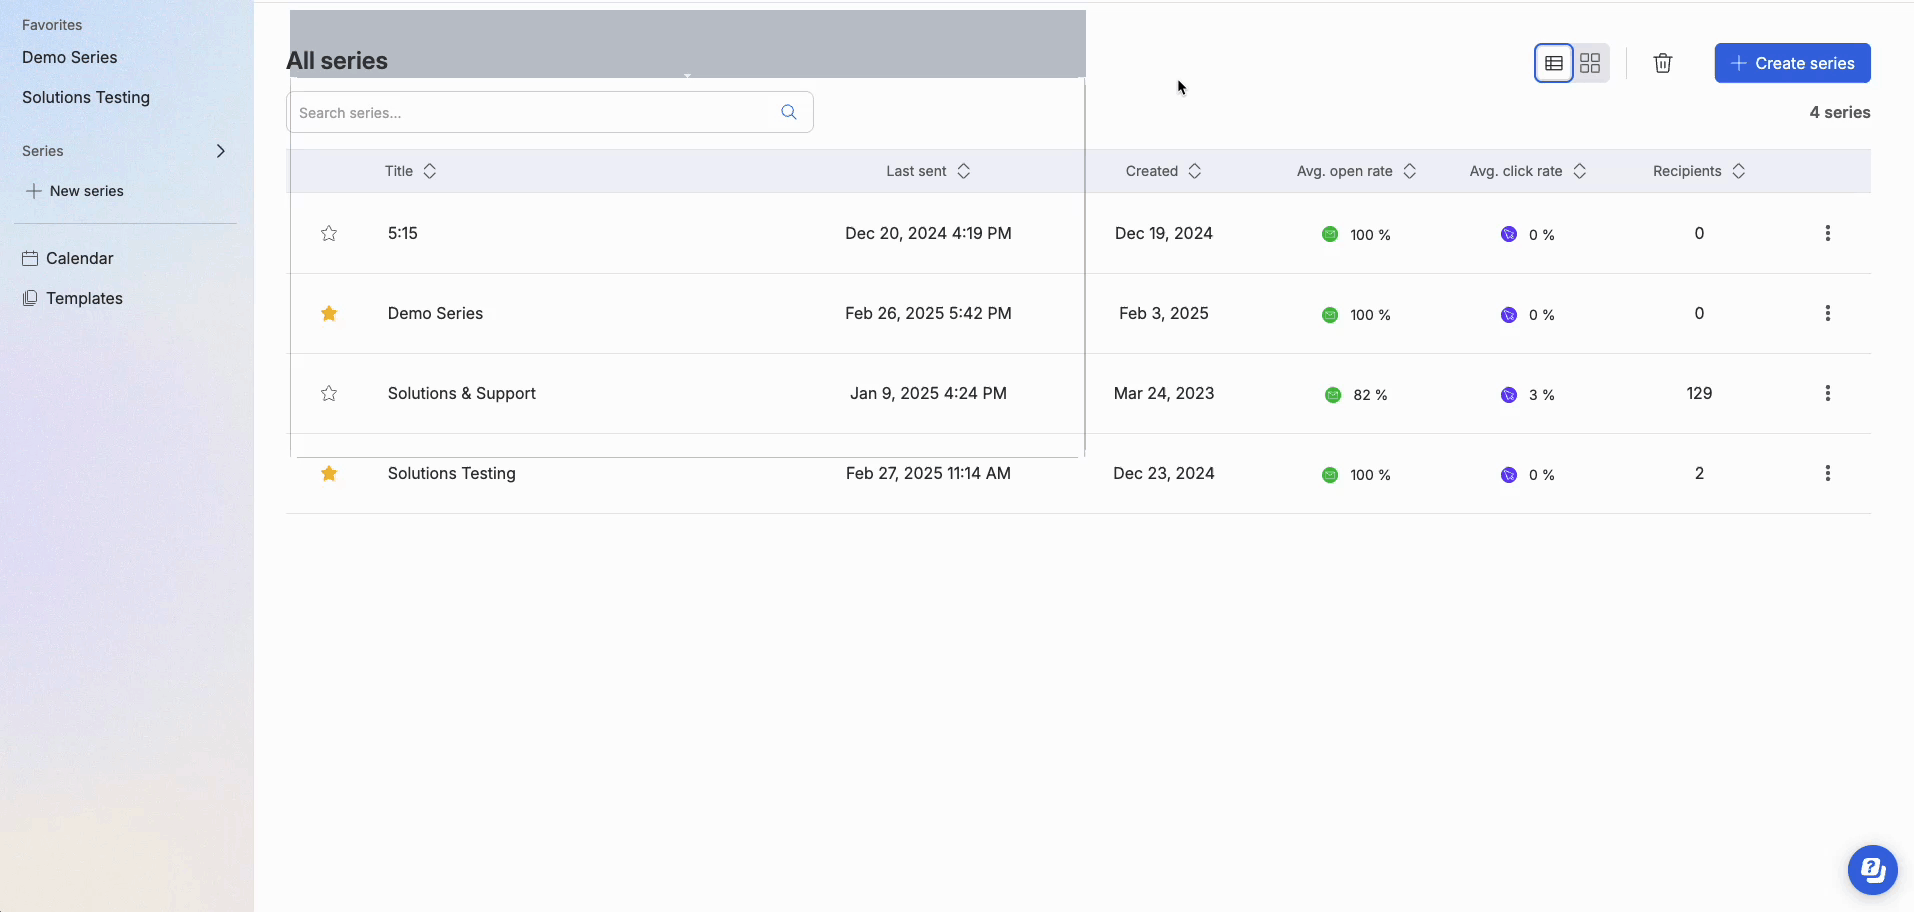Click the Calendar icon

[x=30, y=258]
